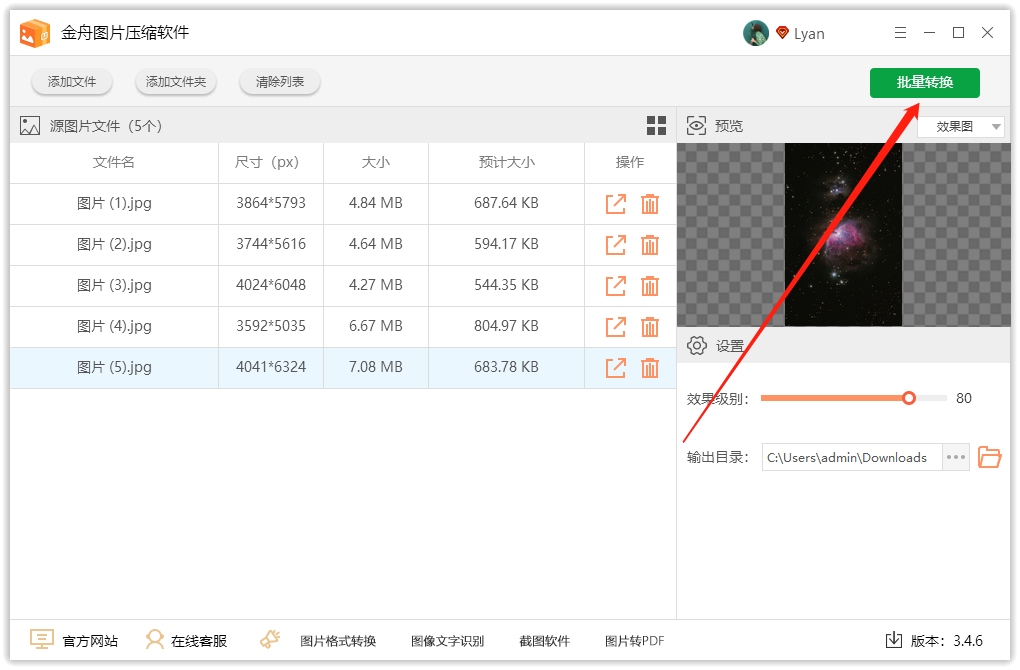Open 图片 (2).jpg using its open icon
Viewport: 1020px width, 670px height.
coord(615,245)
